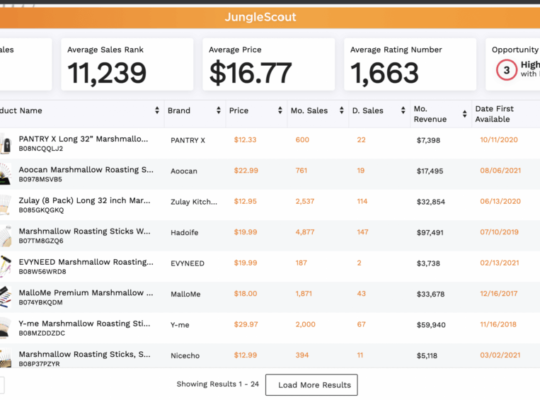Click the JungleScout title header
This screenshot has height=400, width=540.
[x=260, y=17]
